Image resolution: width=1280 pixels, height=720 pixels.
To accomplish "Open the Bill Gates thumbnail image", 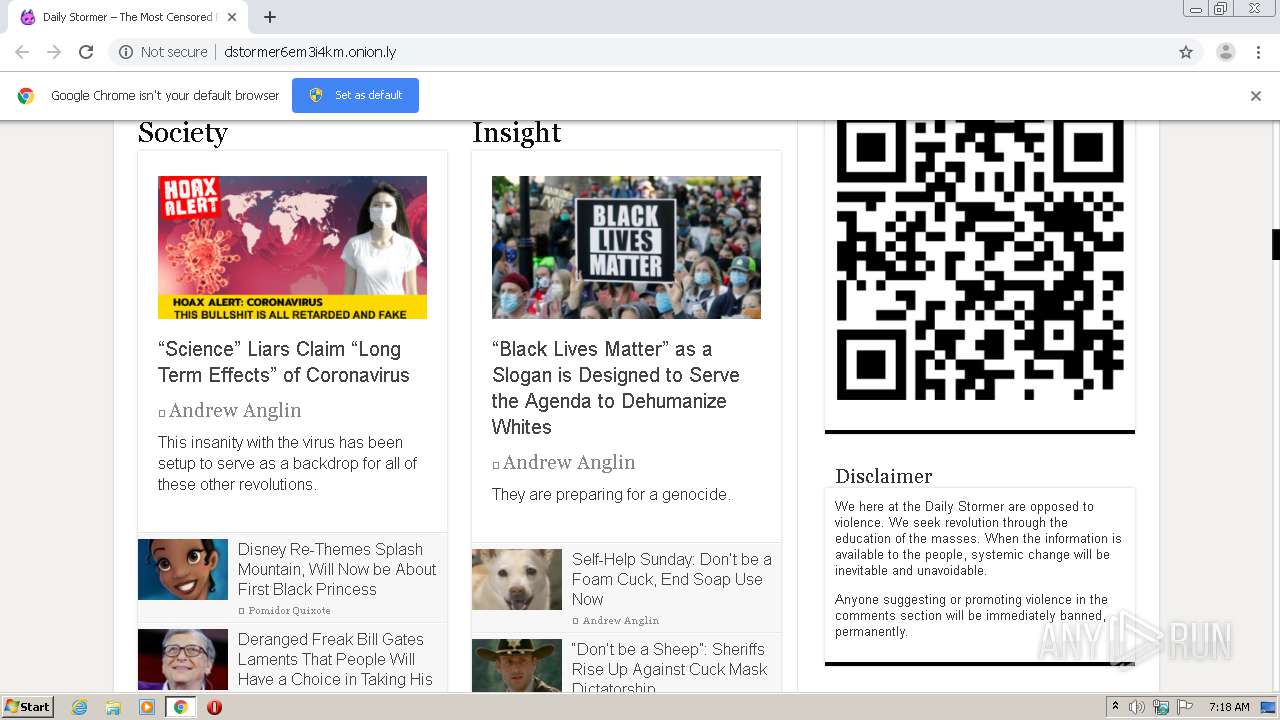I will 183,659.
